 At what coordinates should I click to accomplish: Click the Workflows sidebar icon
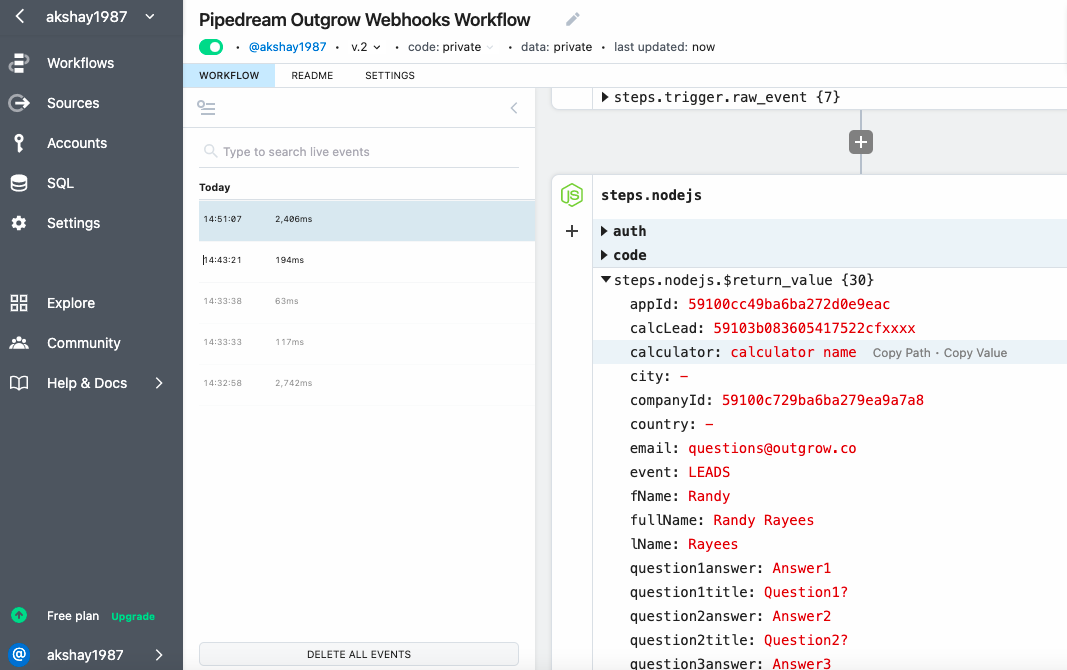[x=19, y=63]
